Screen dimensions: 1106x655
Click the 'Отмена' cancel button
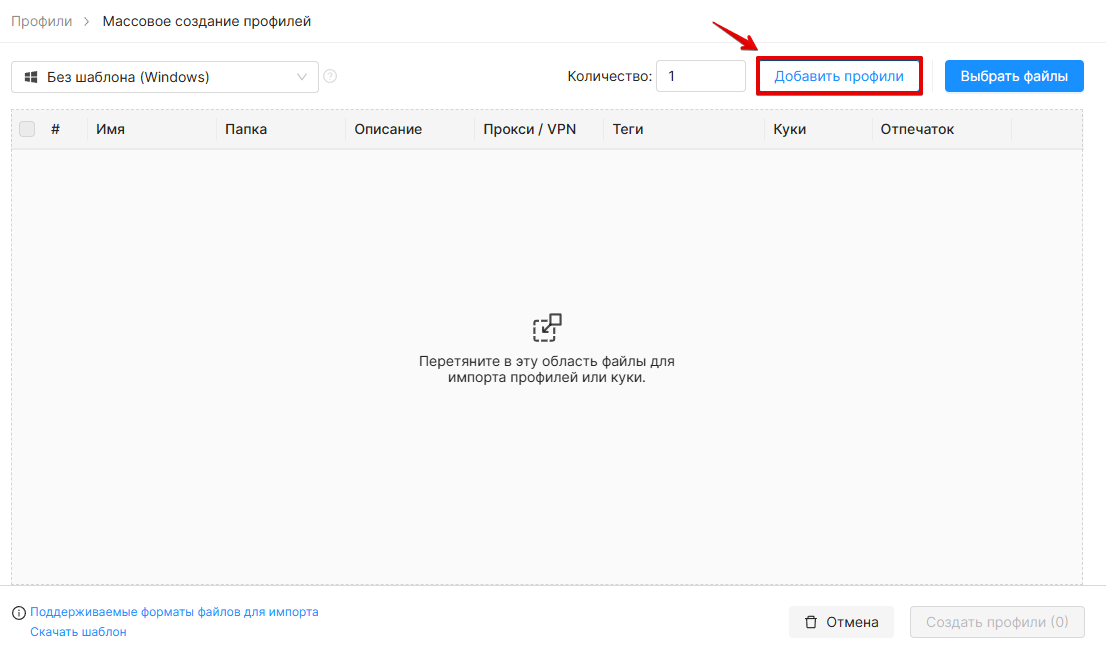tap(841, 622)
